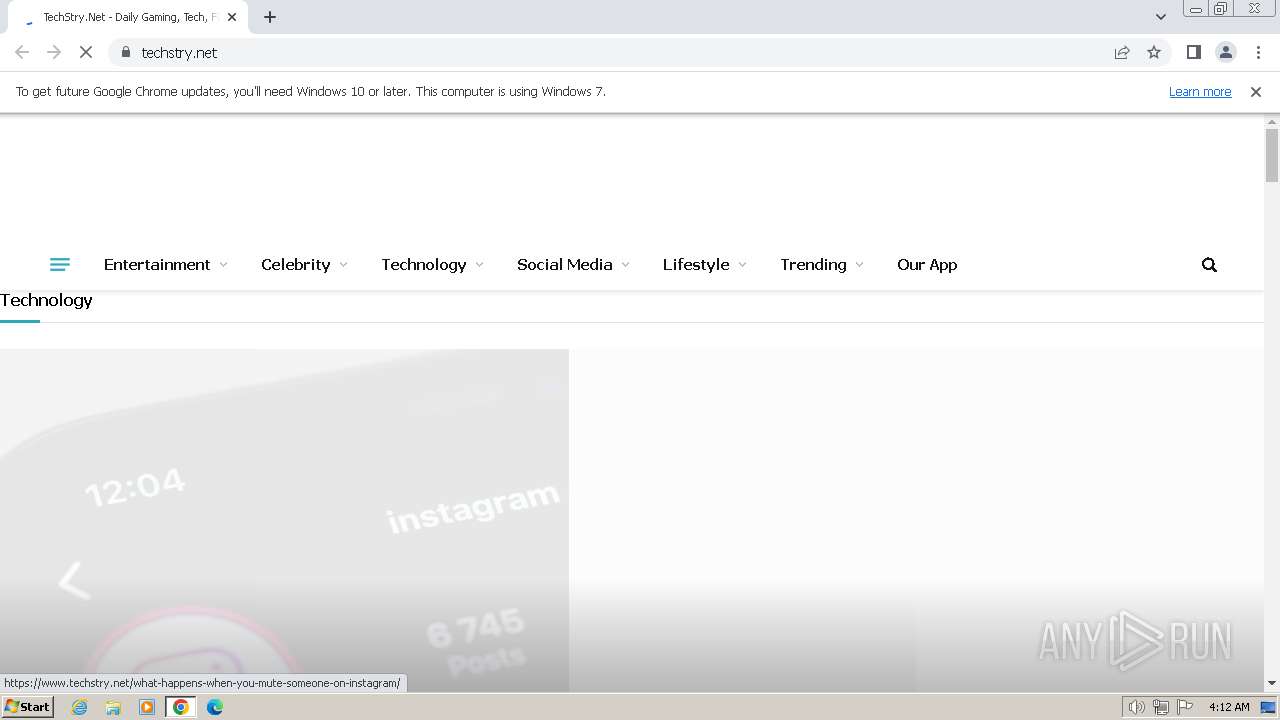1280x720 pixels.
Task: Bookmark this tab with star
Action: [1154, 52]
